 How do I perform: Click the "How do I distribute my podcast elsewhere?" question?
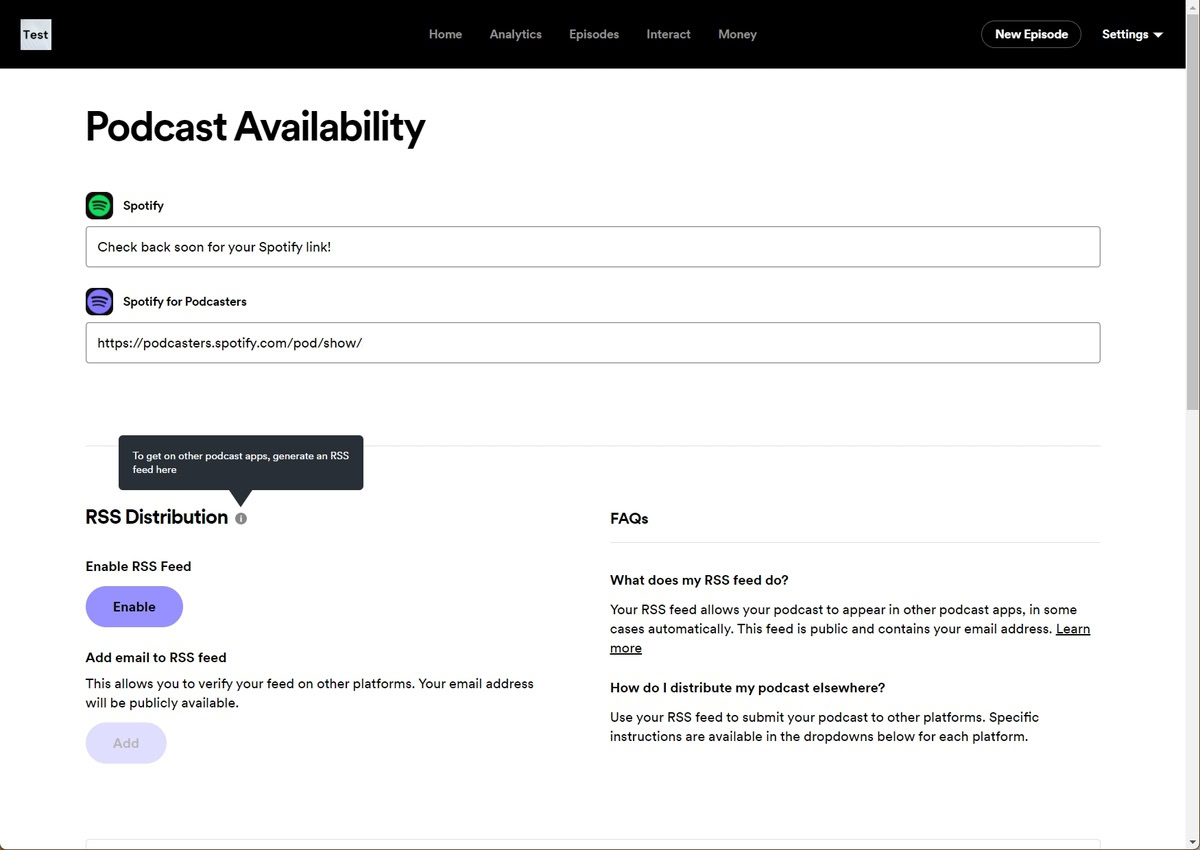click(747, 688)
